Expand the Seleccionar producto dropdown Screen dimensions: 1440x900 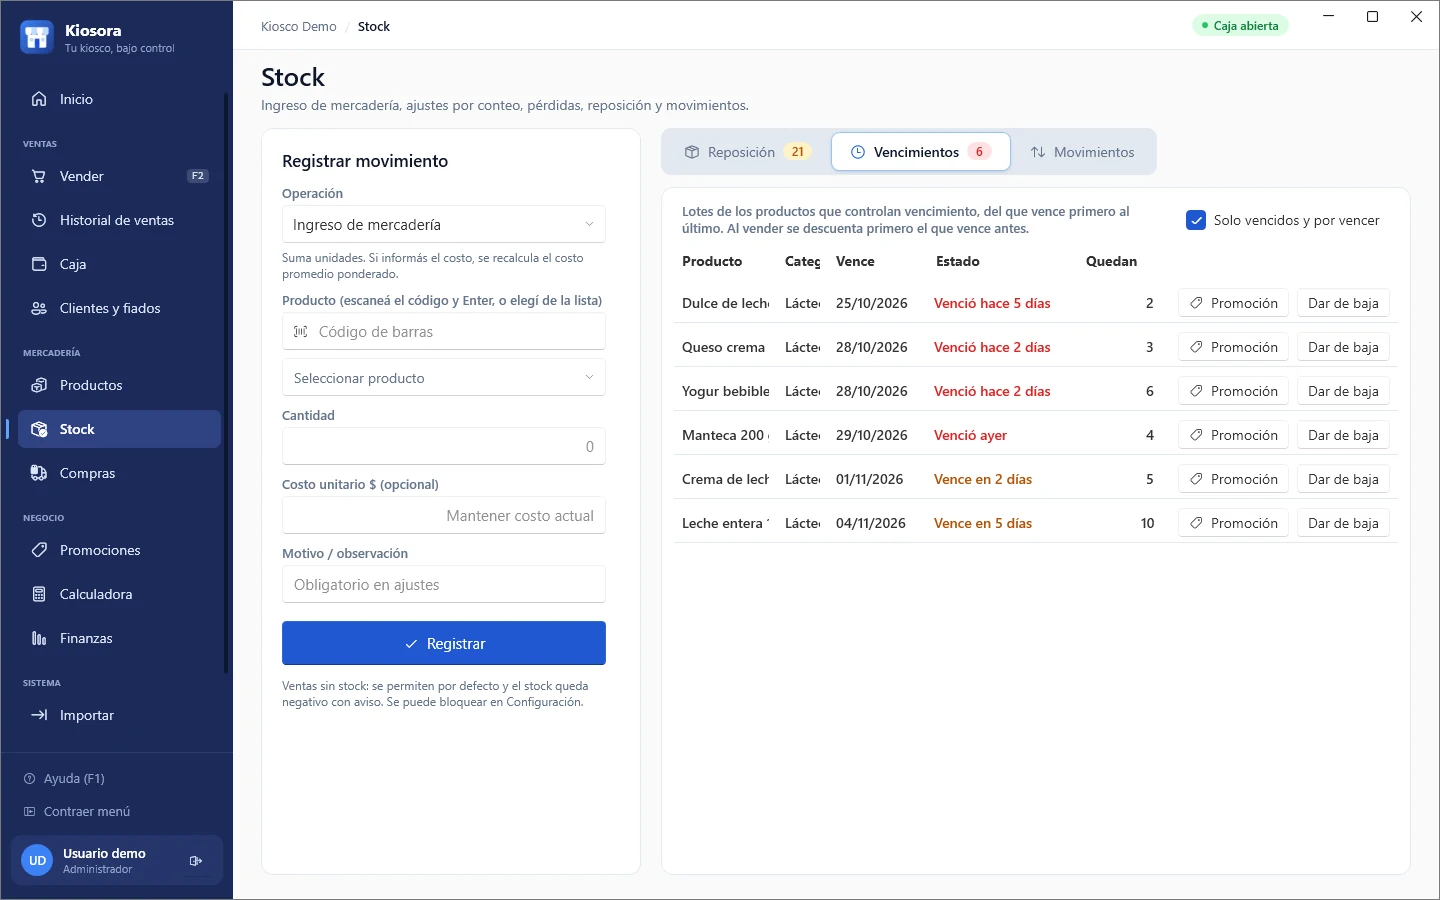pos(444,378)
